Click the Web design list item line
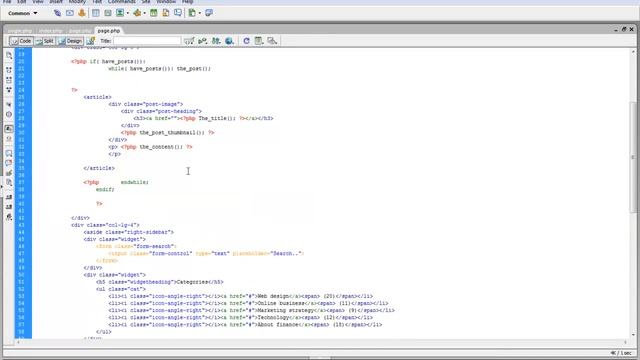640x360 pixels. 240,296
